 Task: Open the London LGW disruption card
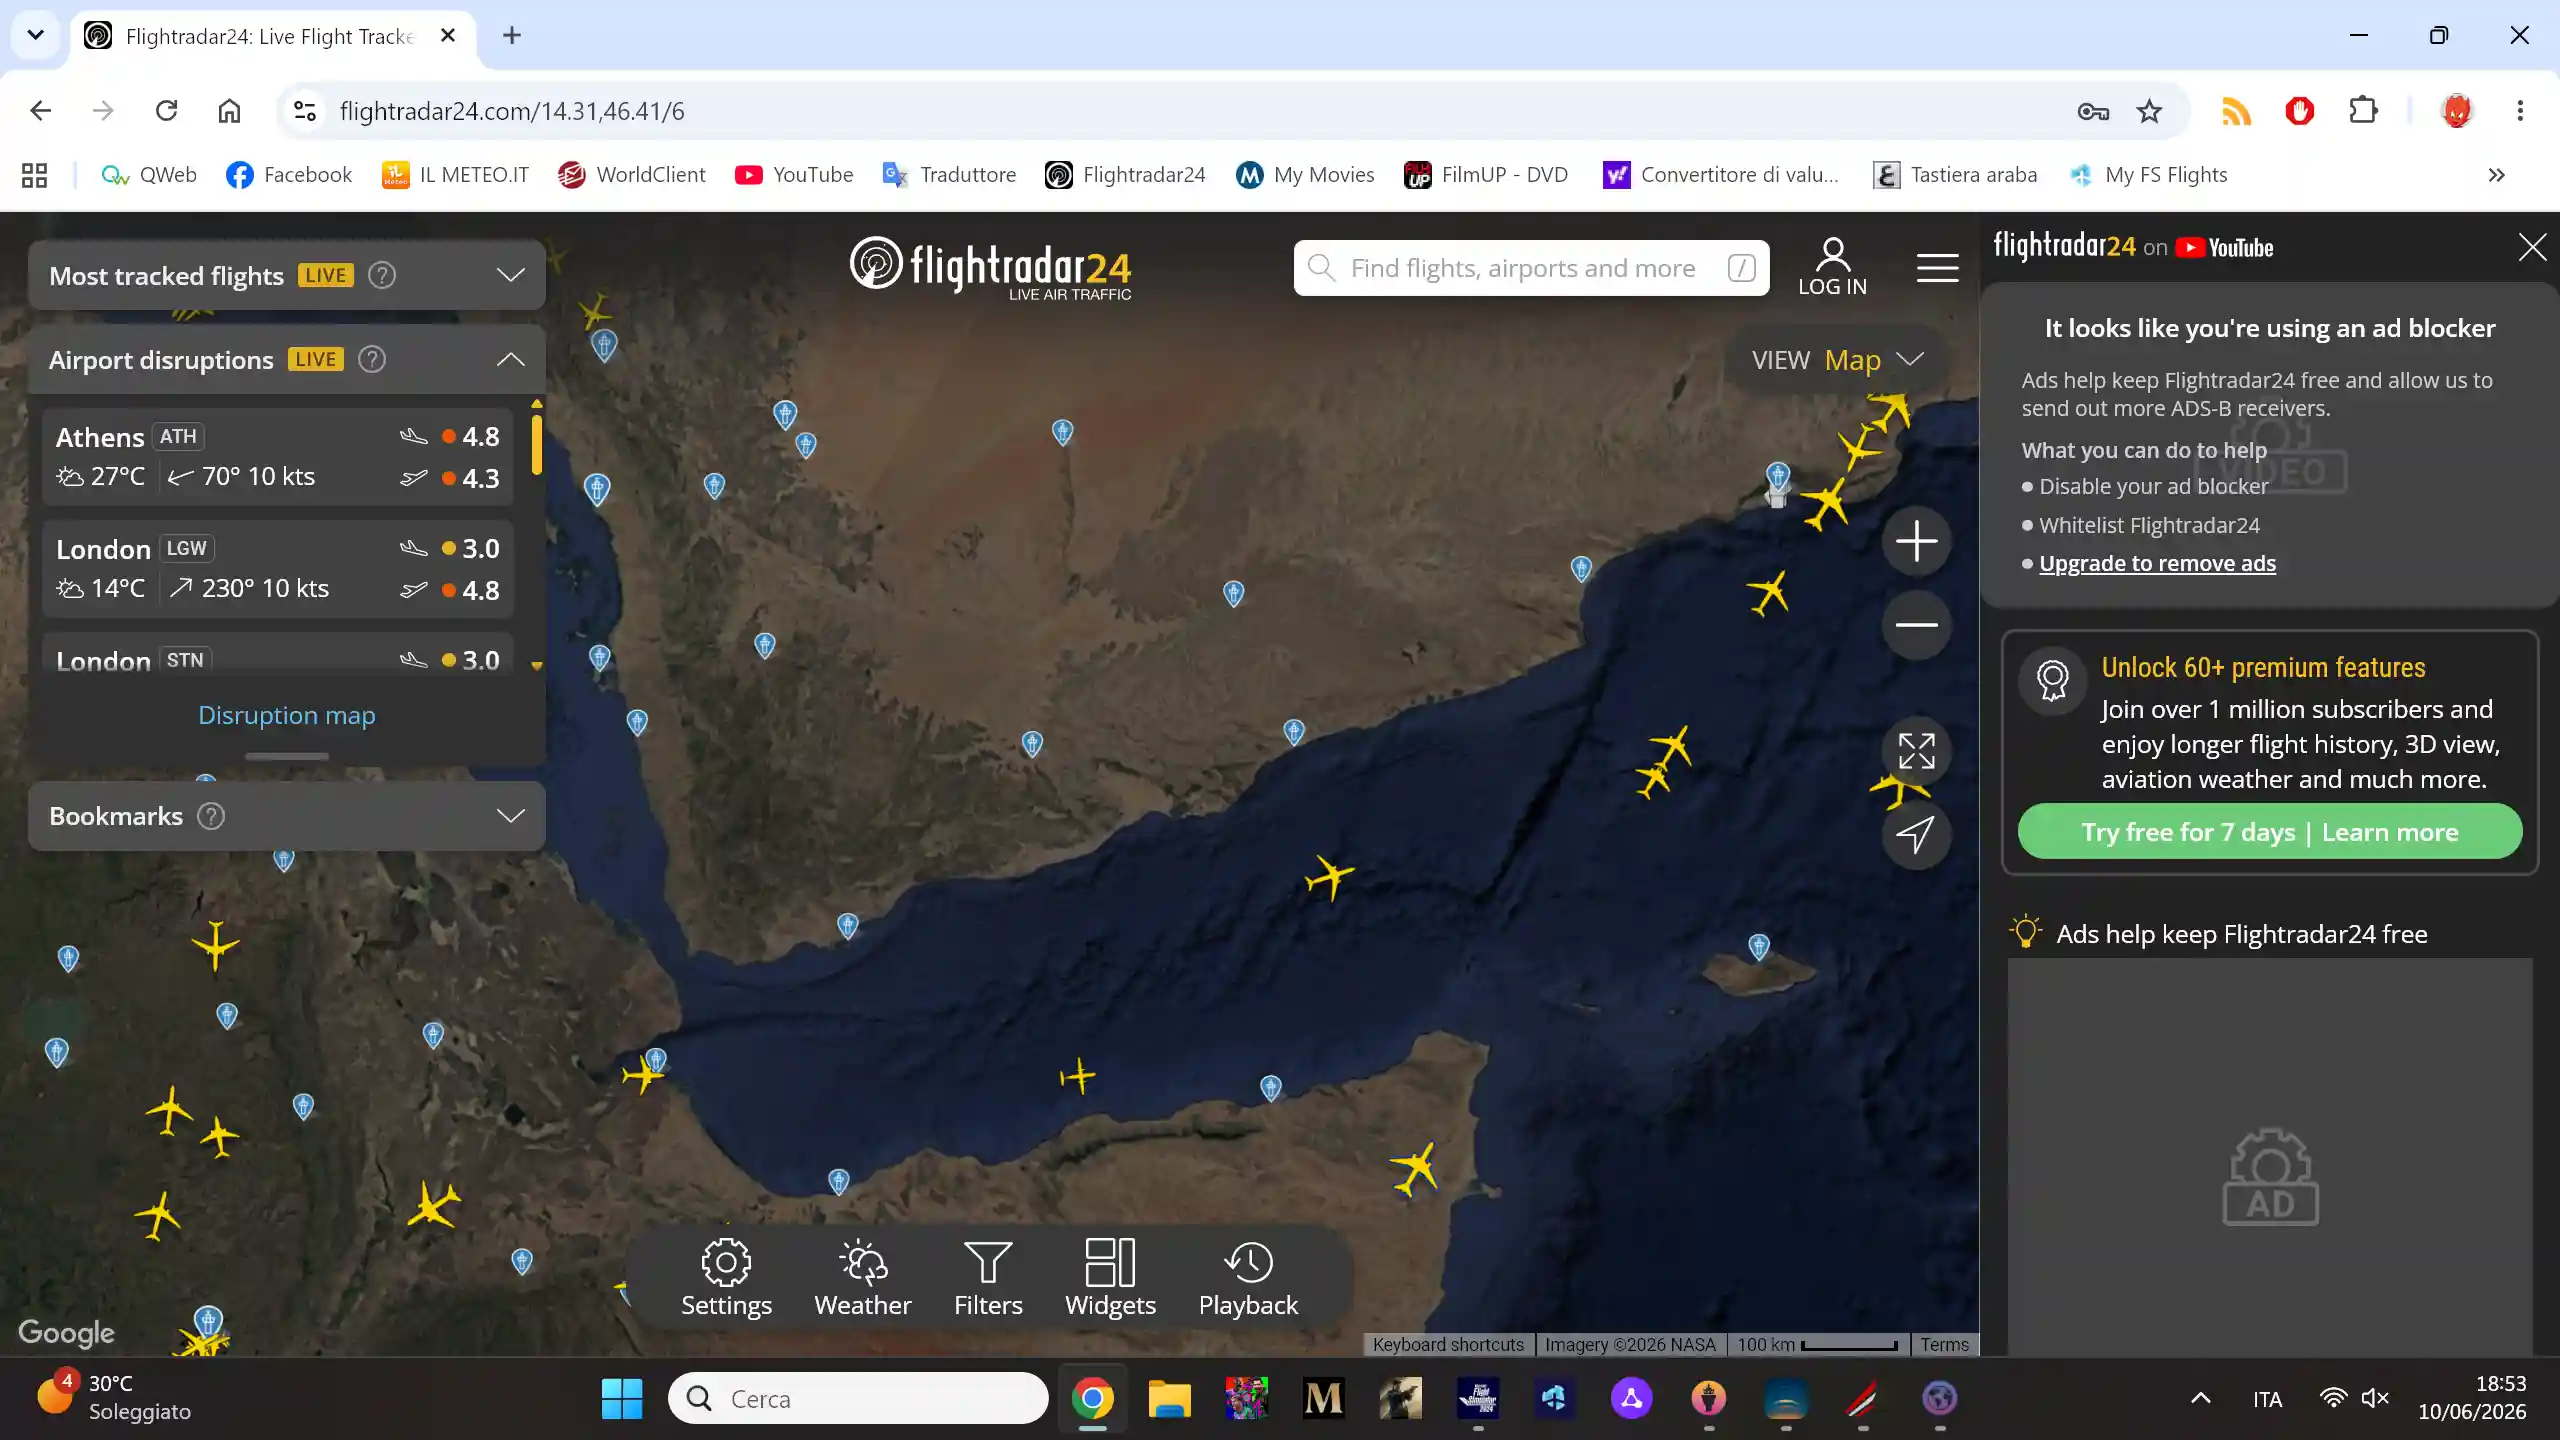[278, 569]
